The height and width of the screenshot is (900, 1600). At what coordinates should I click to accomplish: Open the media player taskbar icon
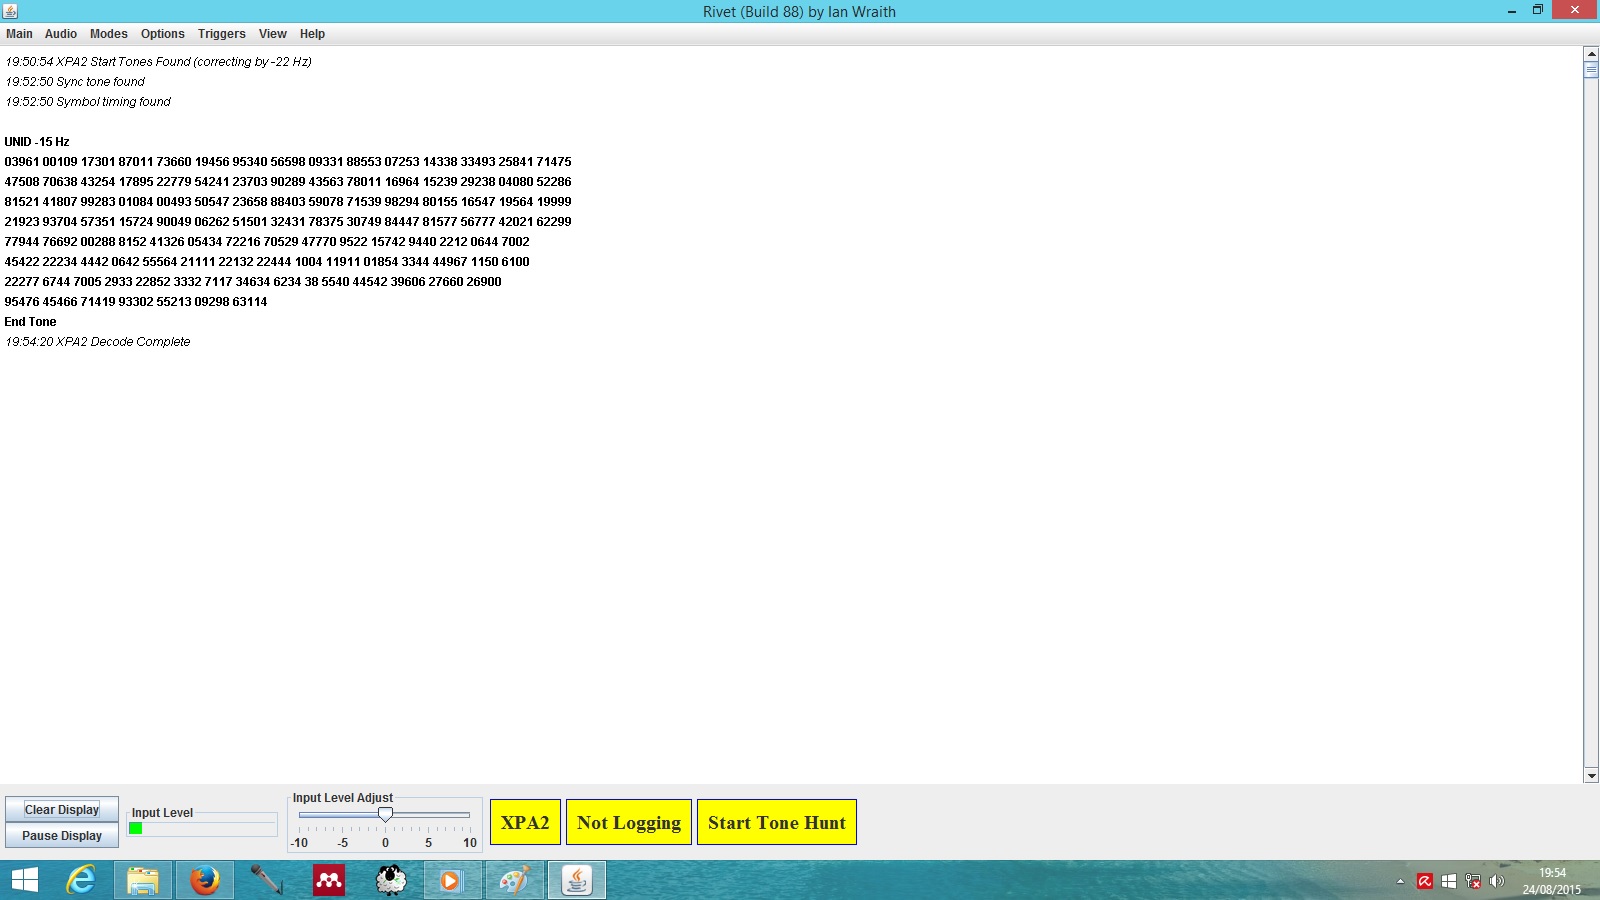pos(451,880)
